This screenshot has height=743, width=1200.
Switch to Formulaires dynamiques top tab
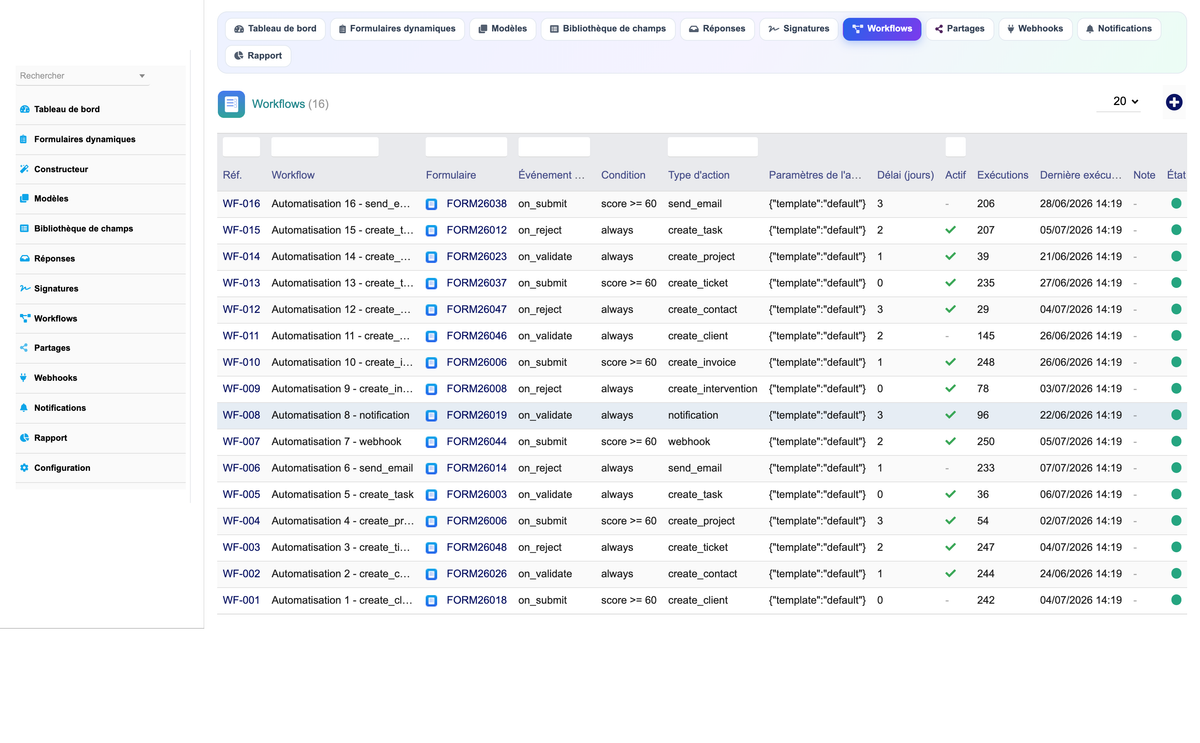pyautogui.click(x=397, y=29)
